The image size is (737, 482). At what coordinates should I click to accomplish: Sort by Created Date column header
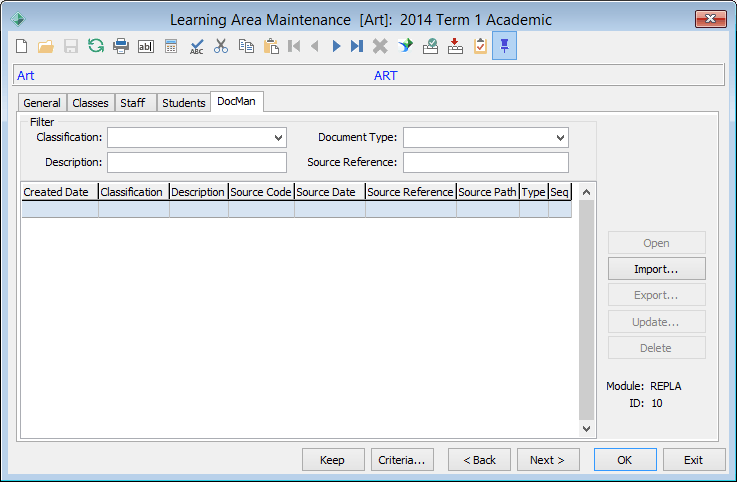point(60,192)
